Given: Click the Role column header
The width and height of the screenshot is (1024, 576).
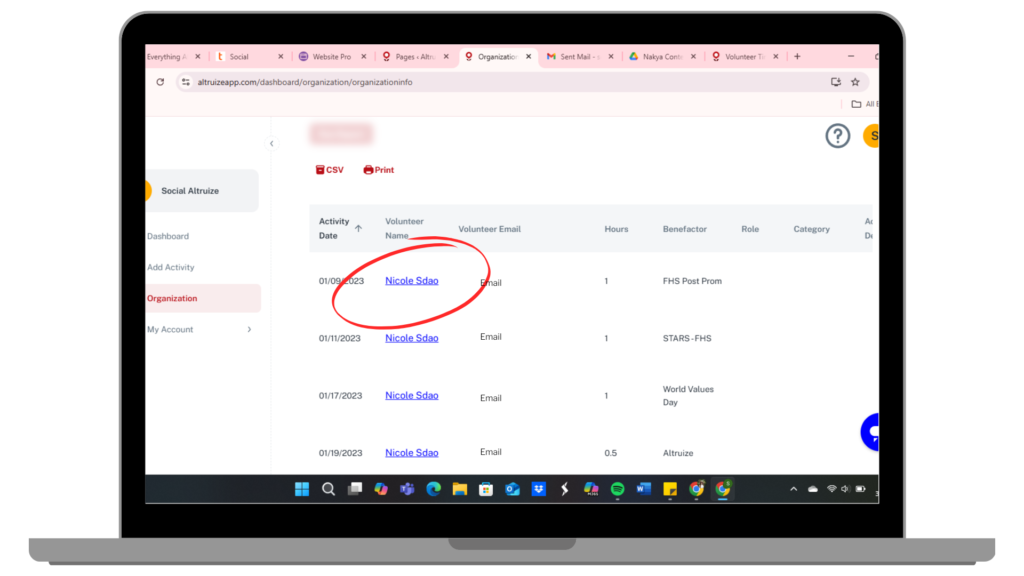Looking at the screenshot, I should [x=750, y=229].
